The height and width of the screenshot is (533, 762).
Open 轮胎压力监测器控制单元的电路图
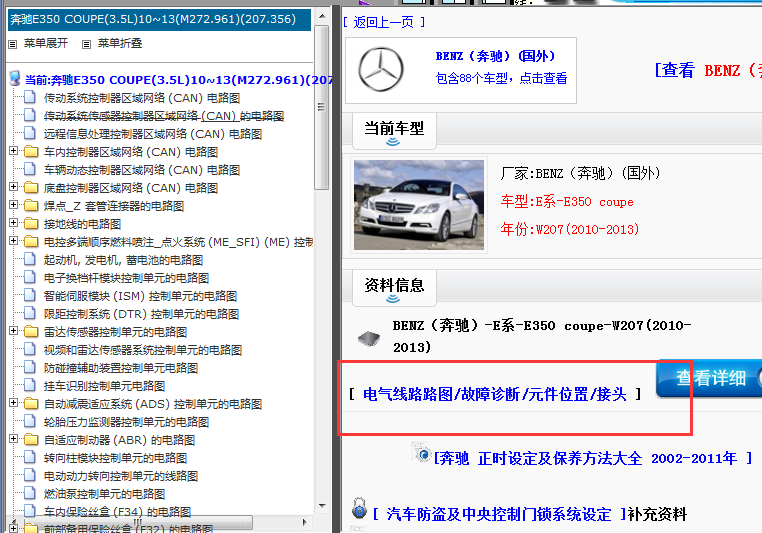[126, 422]
